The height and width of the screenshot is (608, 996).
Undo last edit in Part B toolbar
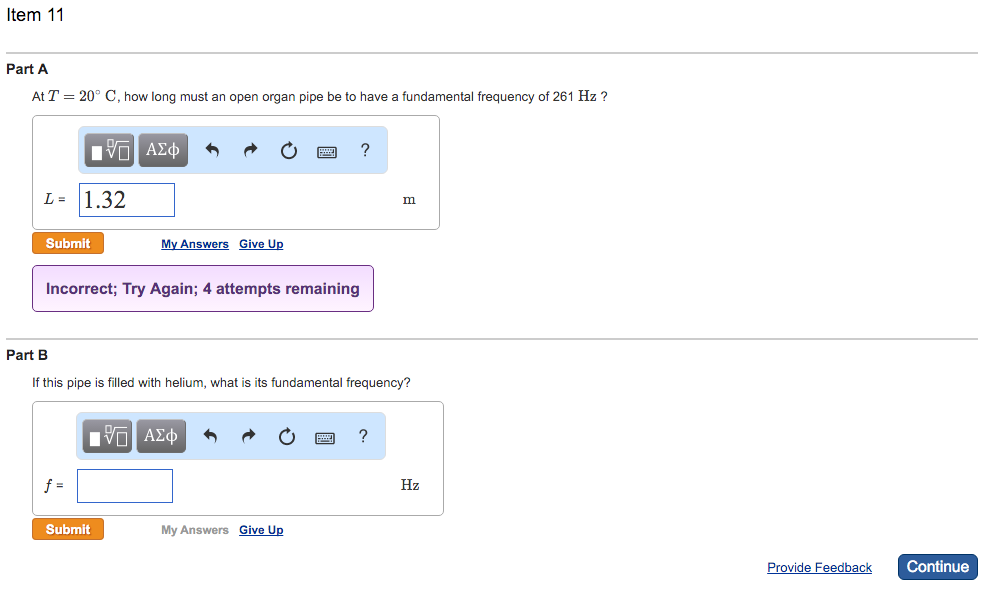[x=211, y=437]
